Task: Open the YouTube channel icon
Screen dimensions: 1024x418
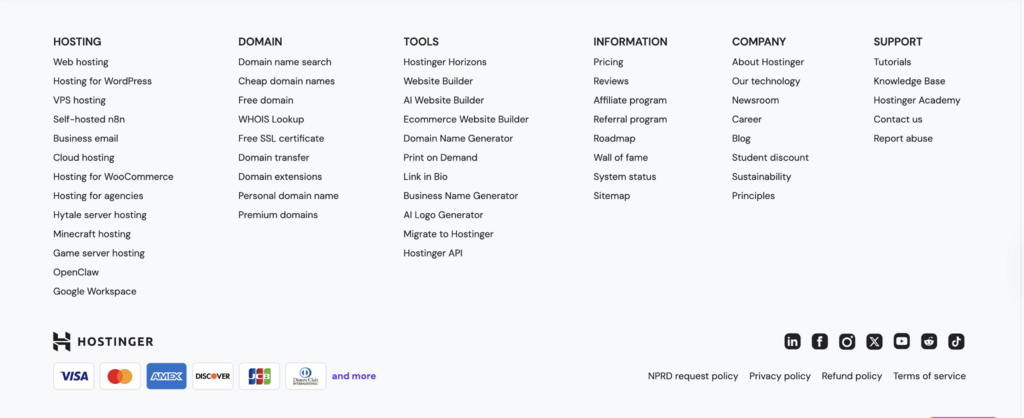Action: click(901, 342)
